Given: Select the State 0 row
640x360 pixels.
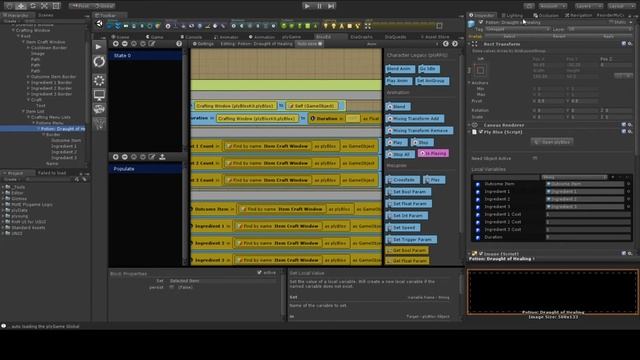Looking at the screenshot, I should tap(145, 56).
